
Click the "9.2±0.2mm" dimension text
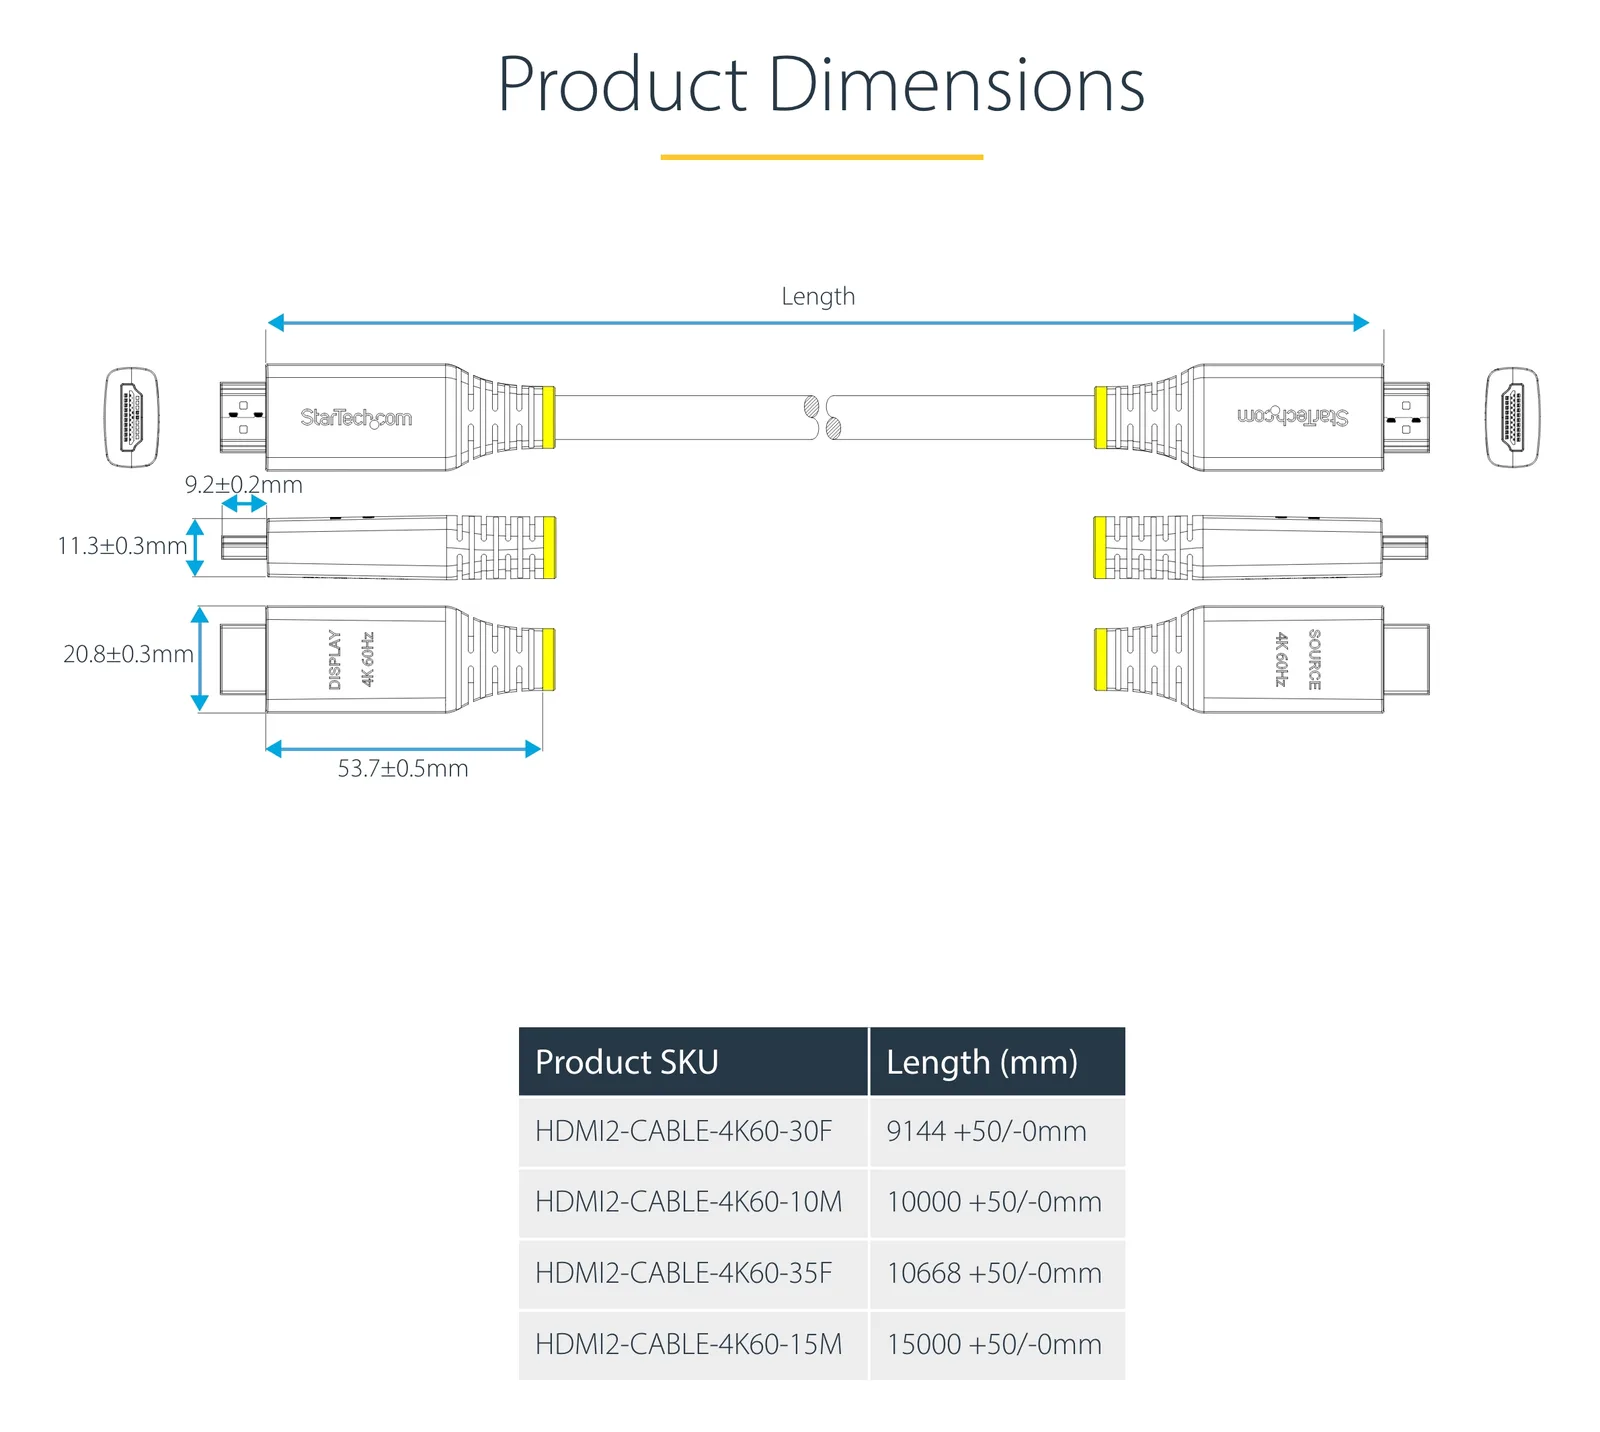[x=243, y=485]
